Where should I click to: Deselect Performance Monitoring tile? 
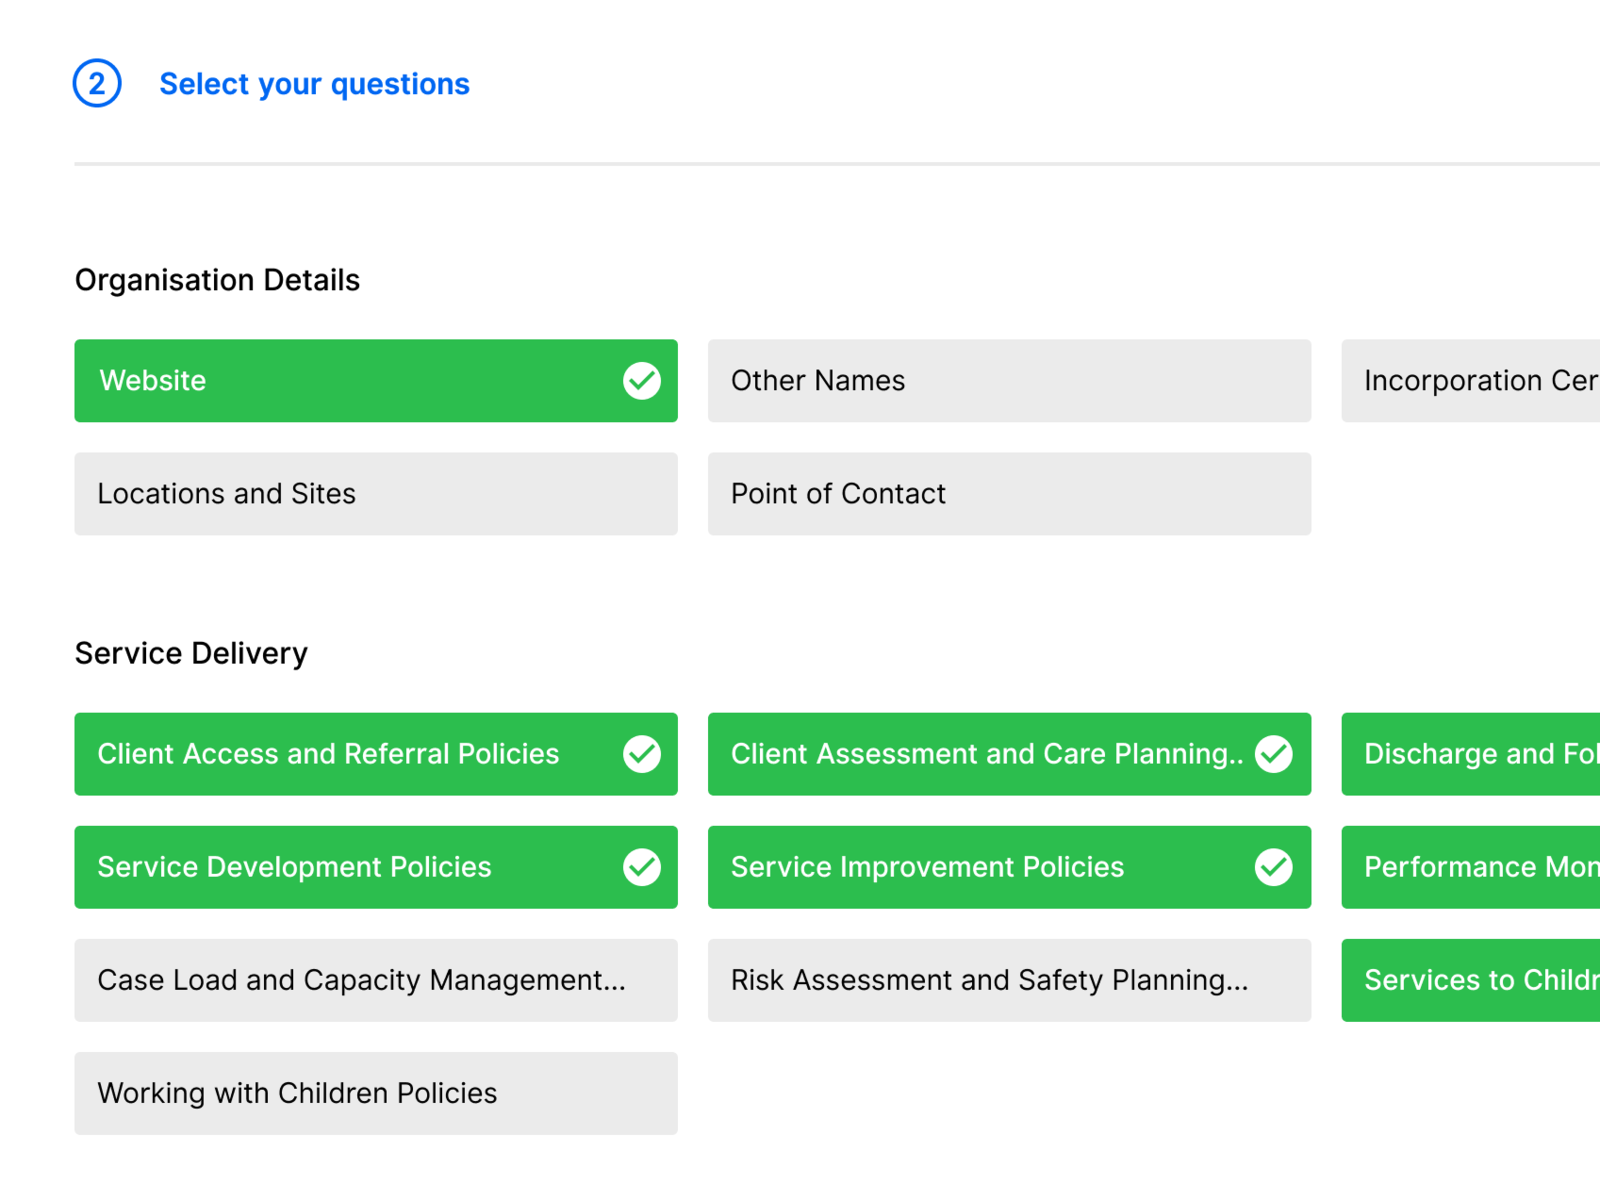tap(1472, 867)
